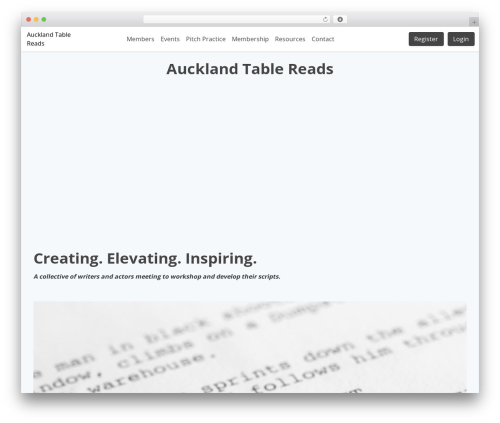Go to Pitch Practice page
This screenshot has height=423, width=500.
click(206, 39)
